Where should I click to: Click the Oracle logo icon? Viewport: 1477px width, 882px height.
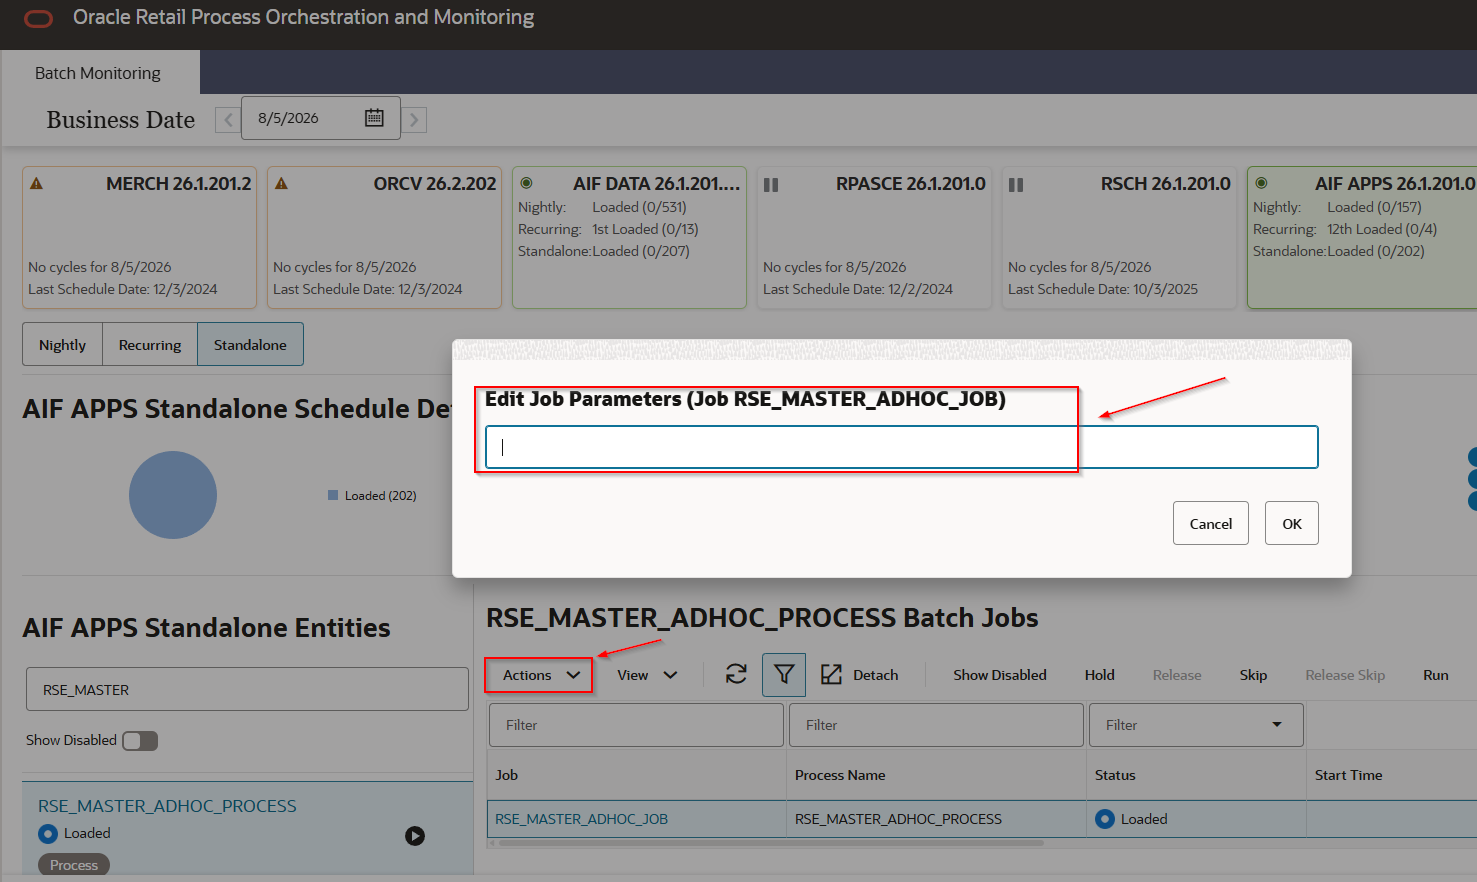38,18
